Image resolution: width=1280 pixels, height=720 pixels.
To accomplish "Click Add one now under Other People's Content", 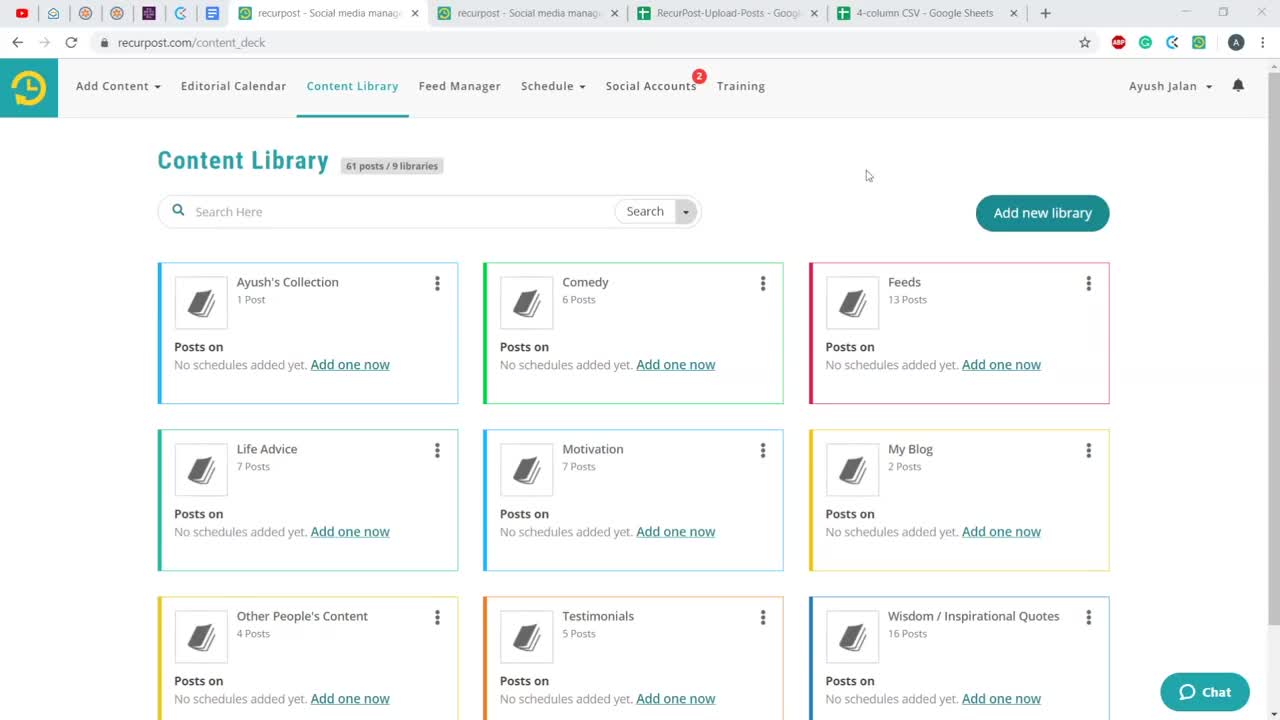I will coord(350,699).
